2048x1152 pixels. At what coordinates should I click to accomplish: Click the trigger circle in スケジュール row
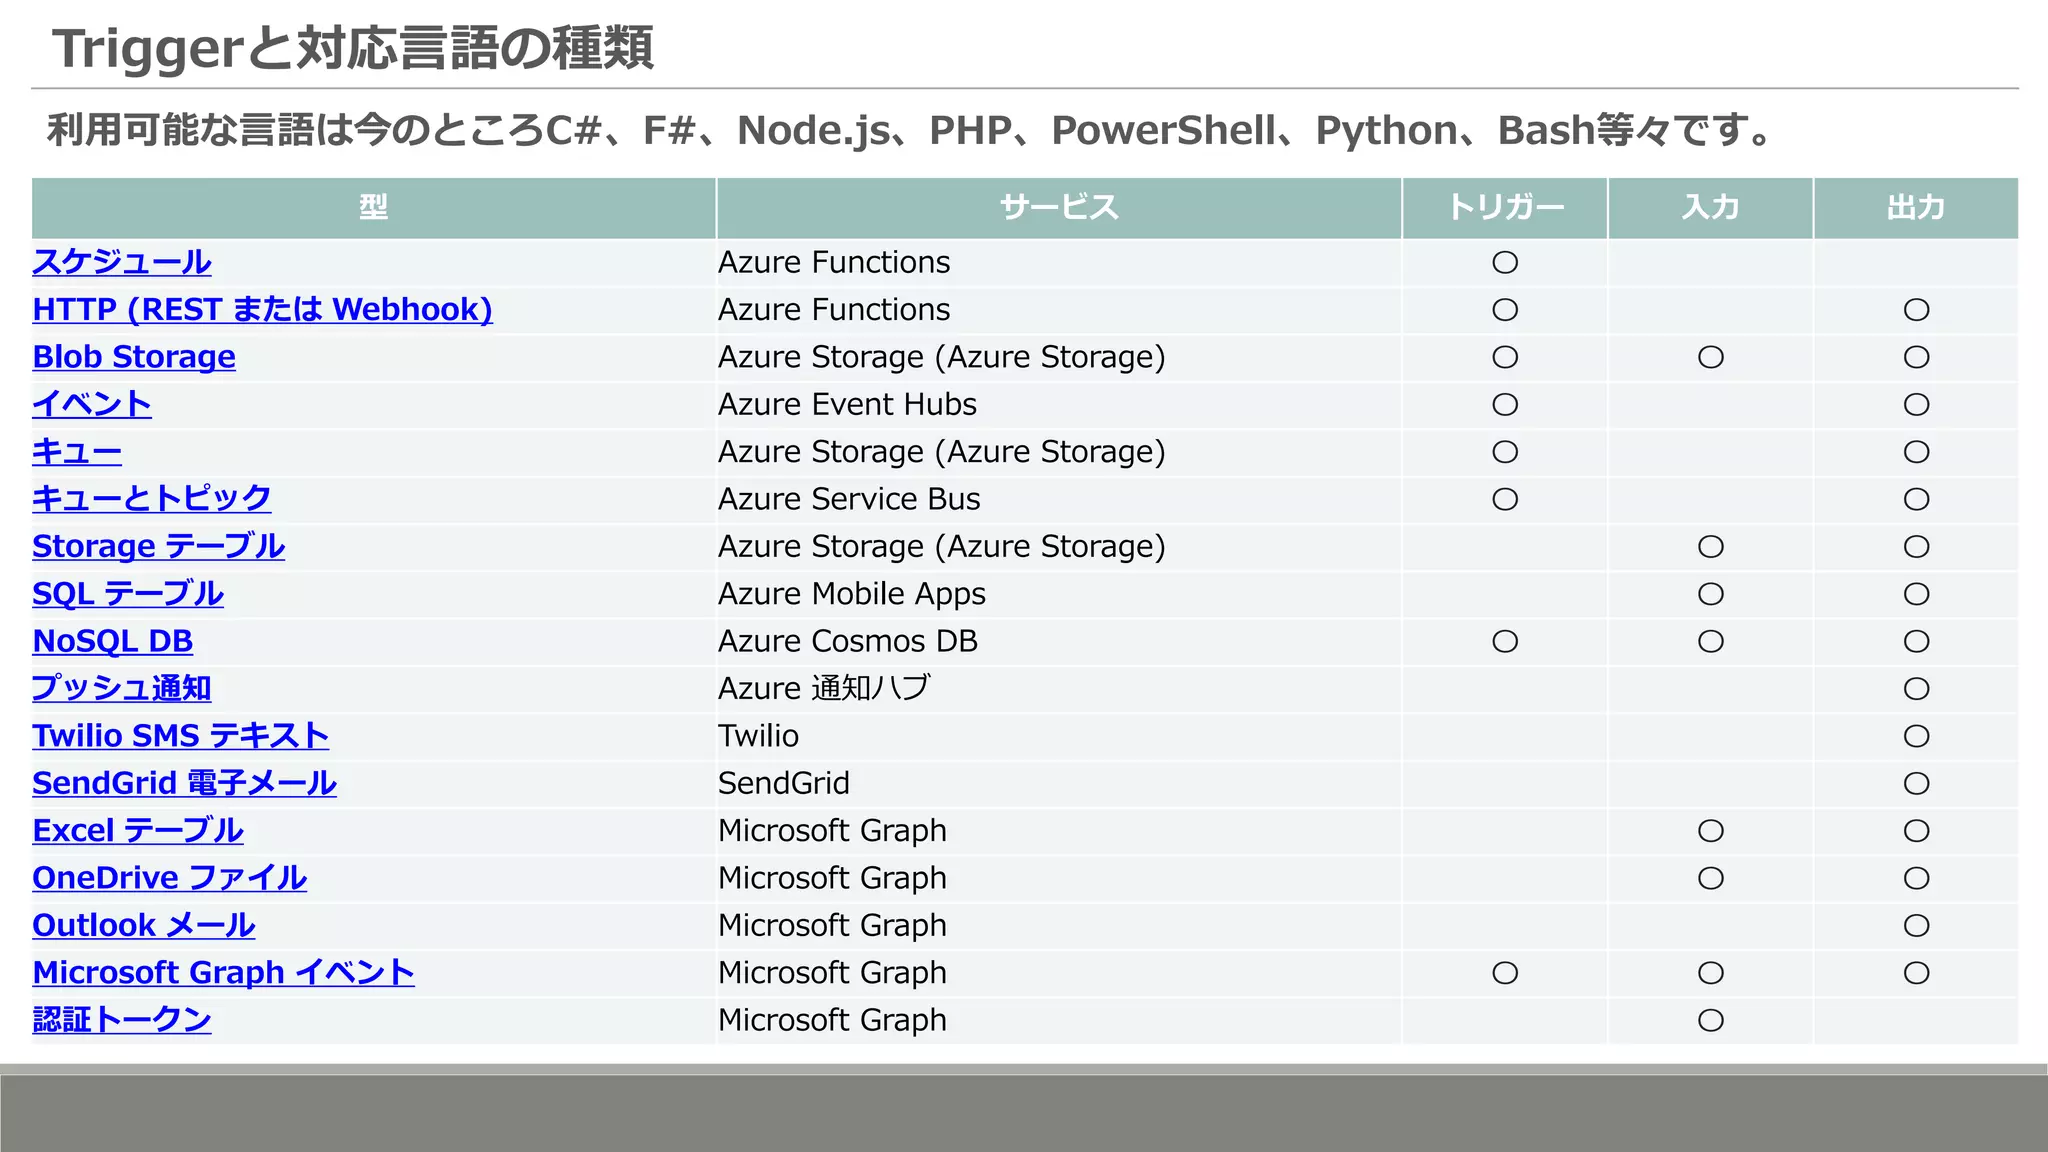pos(1505,262)
